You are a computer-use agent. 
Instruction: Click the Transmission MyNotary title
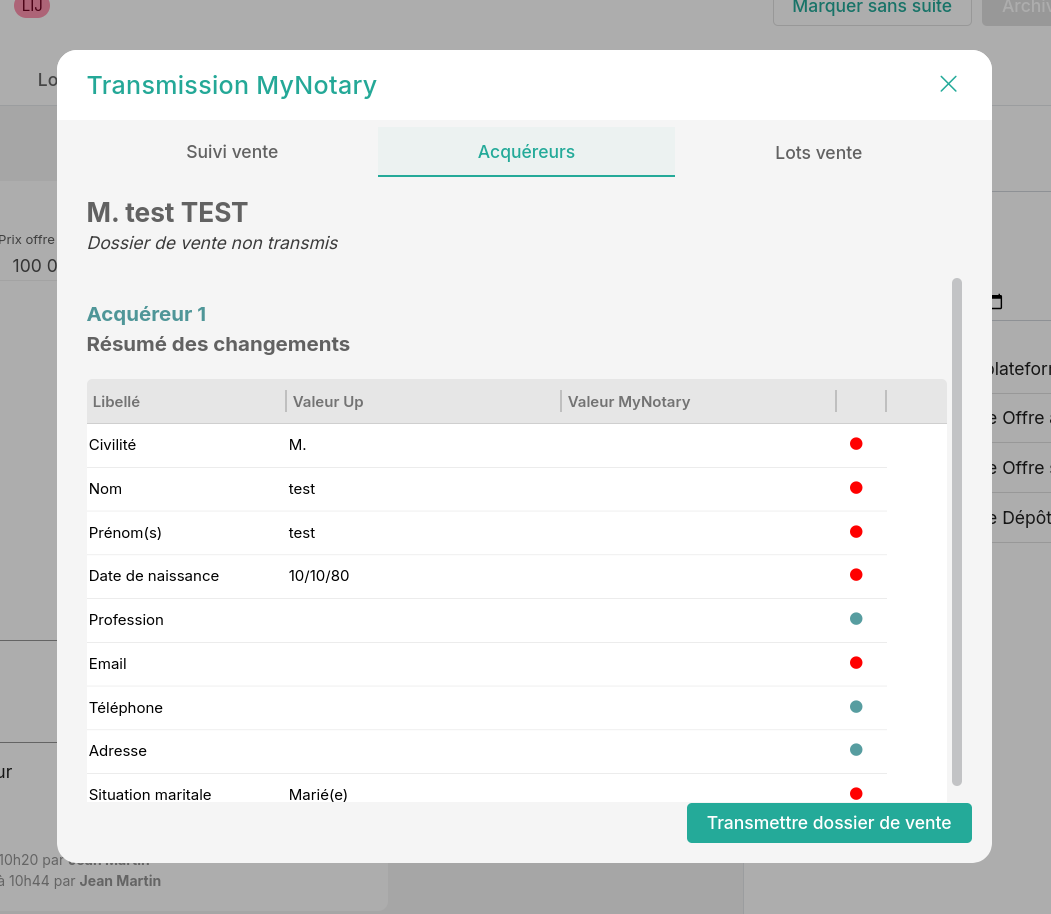click(232, 85)
